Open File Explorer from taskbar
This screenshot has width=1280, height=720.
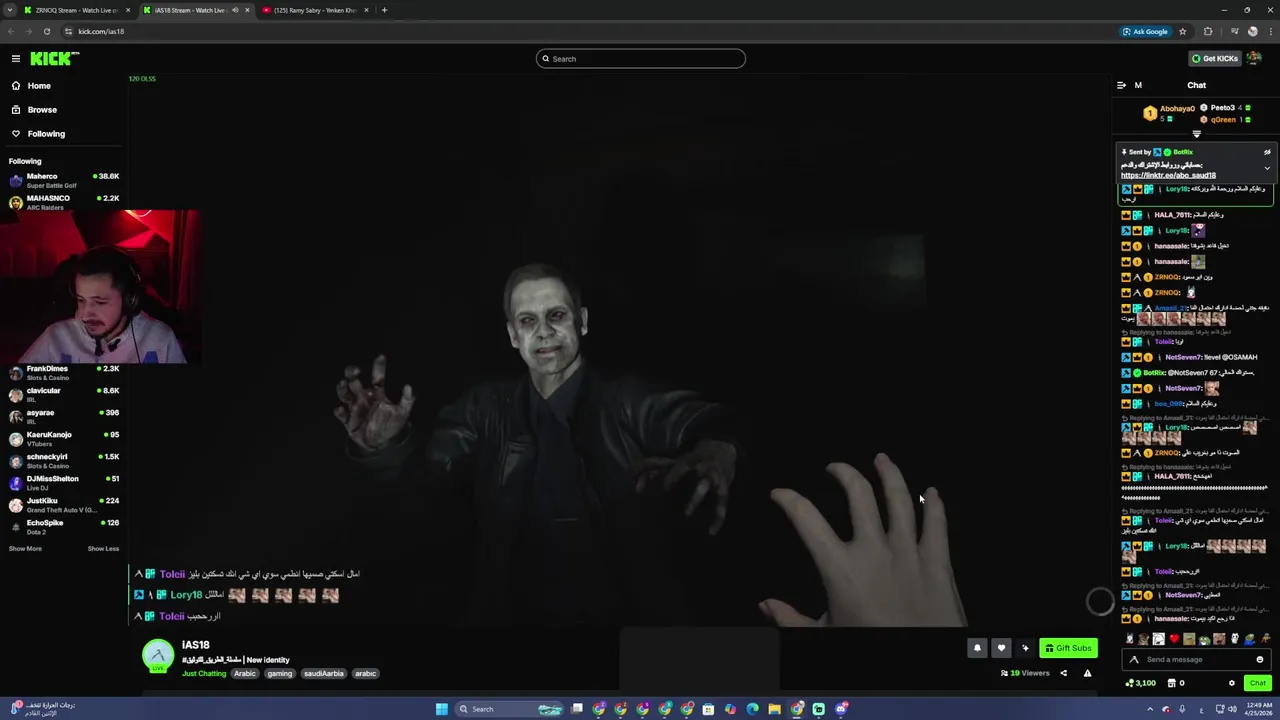coord(774,709)
